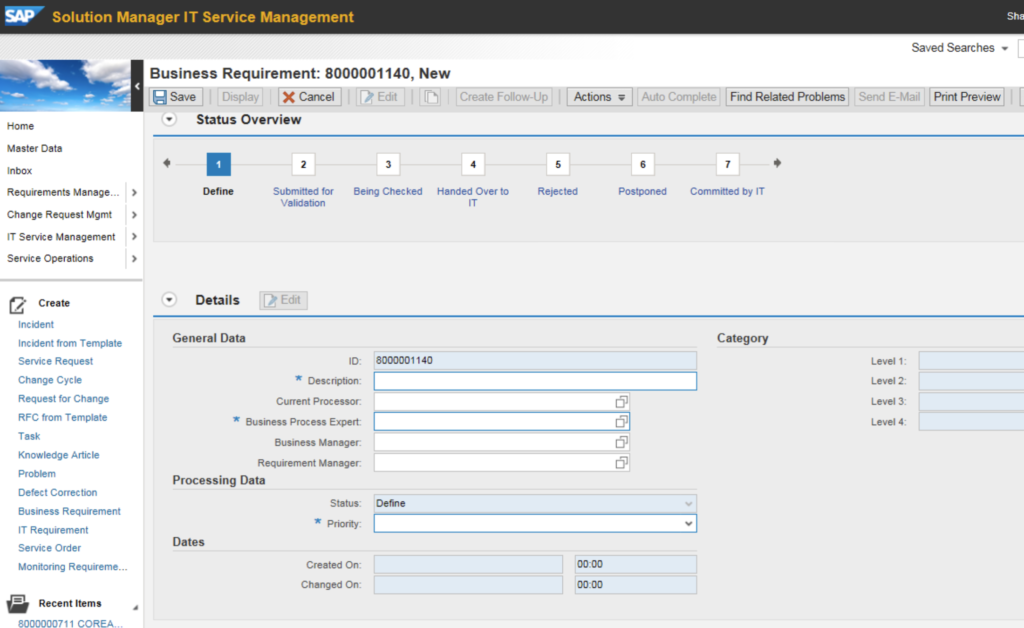The image size is (1024, 628).
Task: Open value help for Business Manager field
Action: (x=621, y=441)
